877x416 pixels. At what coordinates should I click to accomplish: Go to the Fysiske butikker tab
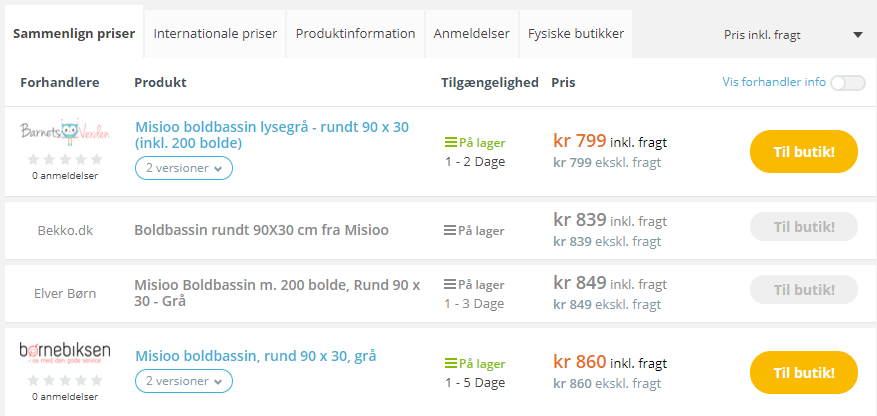(x=576, y=34)
